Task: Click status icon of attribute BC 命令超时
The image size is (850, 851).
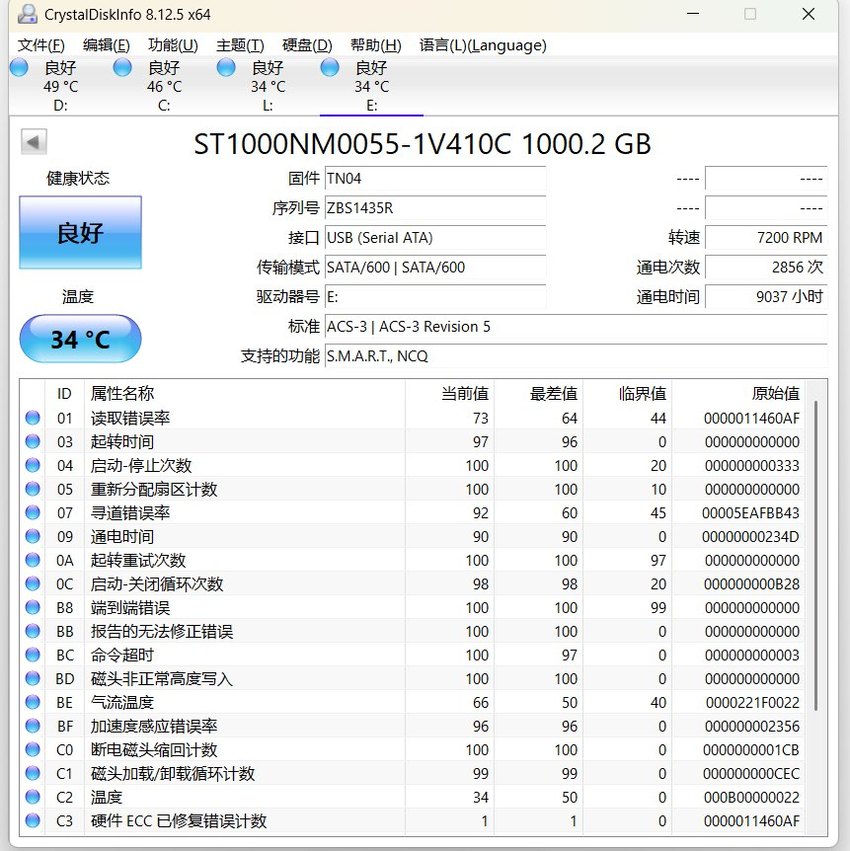Action: [x=33, y=655]
